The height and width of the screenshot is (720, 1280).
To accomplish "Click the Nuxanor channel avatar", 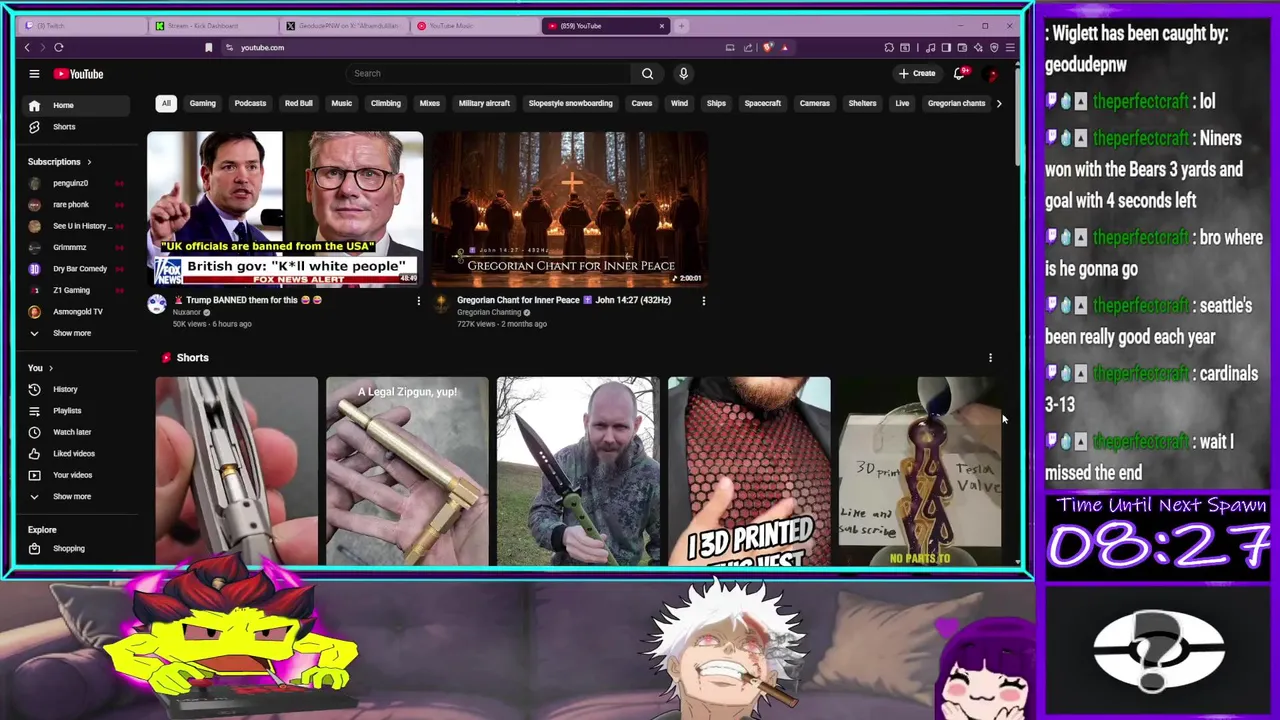I will [157, 305].
